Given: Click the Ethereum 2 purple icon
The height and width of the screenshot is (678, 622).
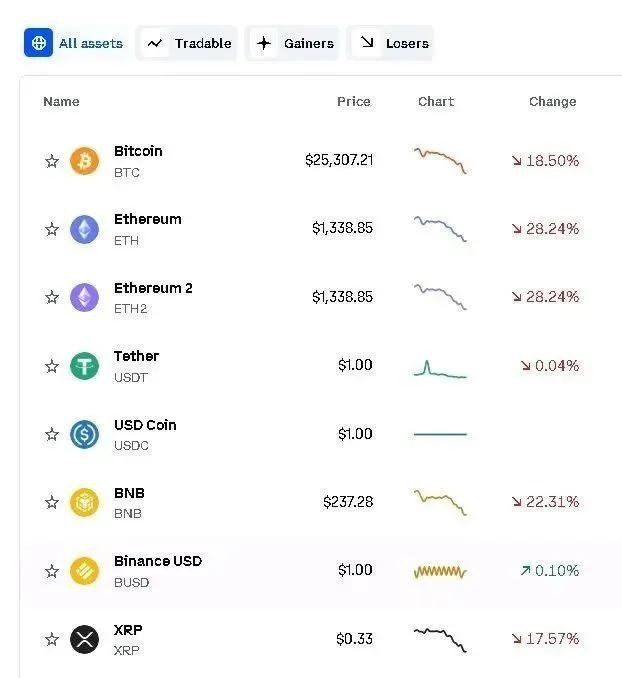Looking at the screenshot, I should (84, 297).
